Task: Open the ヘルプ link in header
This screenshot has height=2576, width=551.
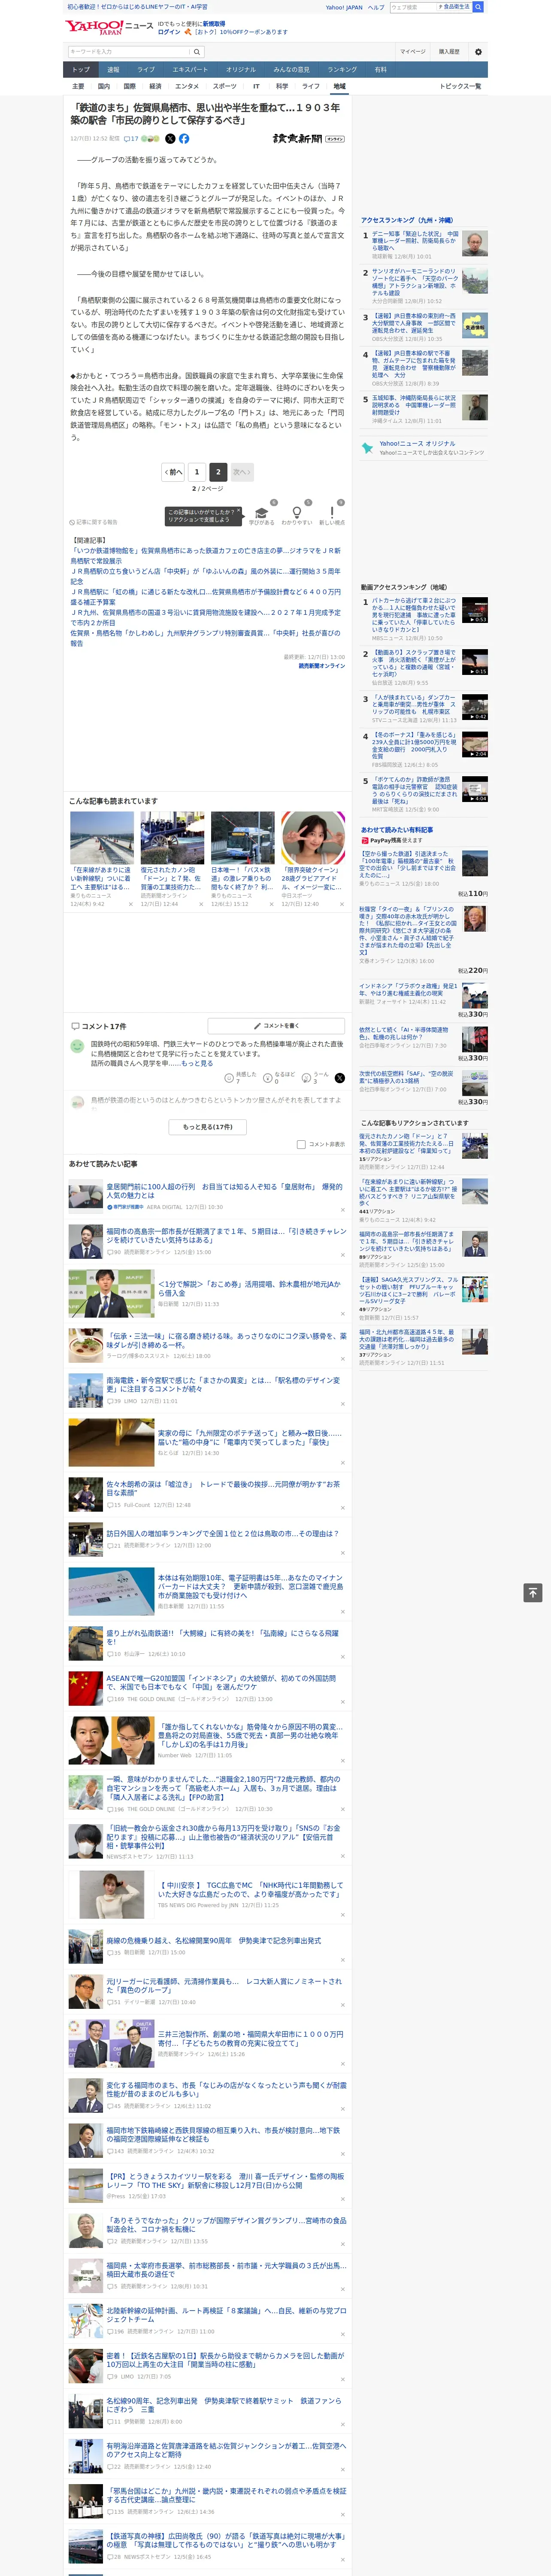Action: [x=375, y=7]
